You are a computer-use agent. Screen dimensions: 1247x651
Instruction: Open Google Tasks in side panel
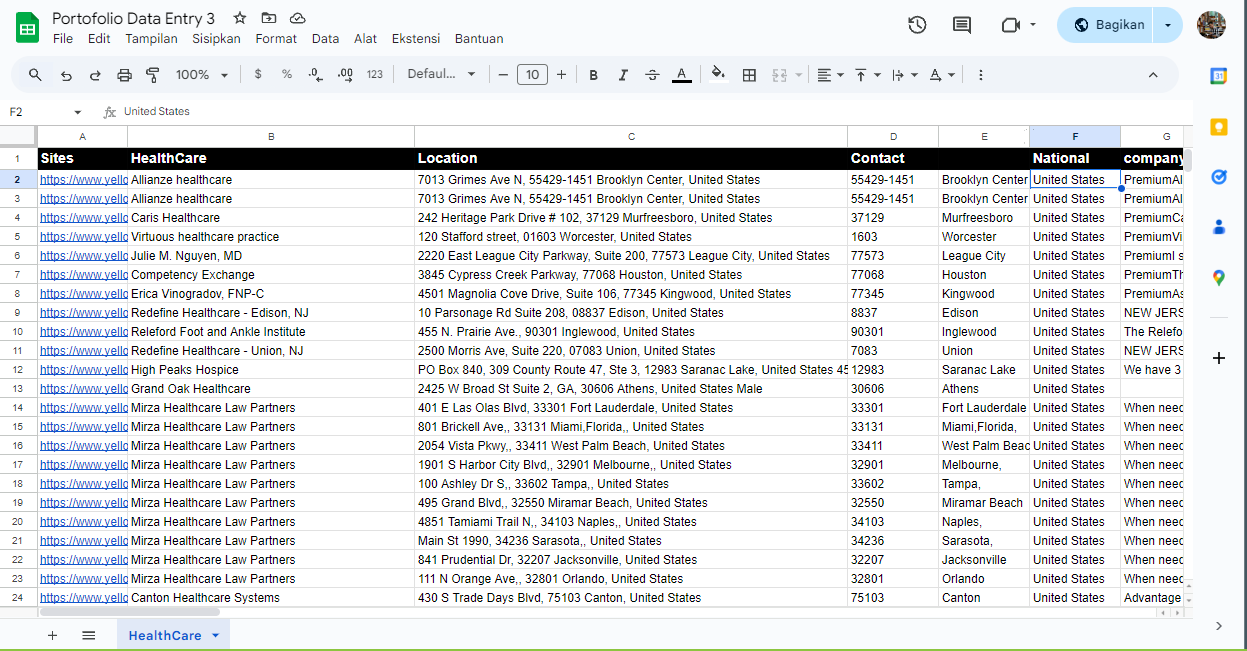(x=1219, y=177)
